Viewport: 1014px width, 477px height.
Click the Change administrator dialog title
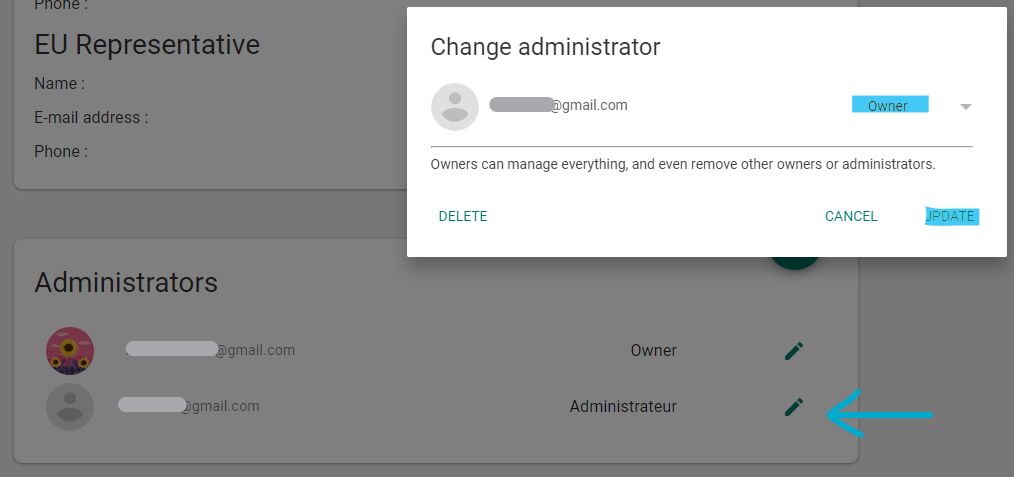545,47
